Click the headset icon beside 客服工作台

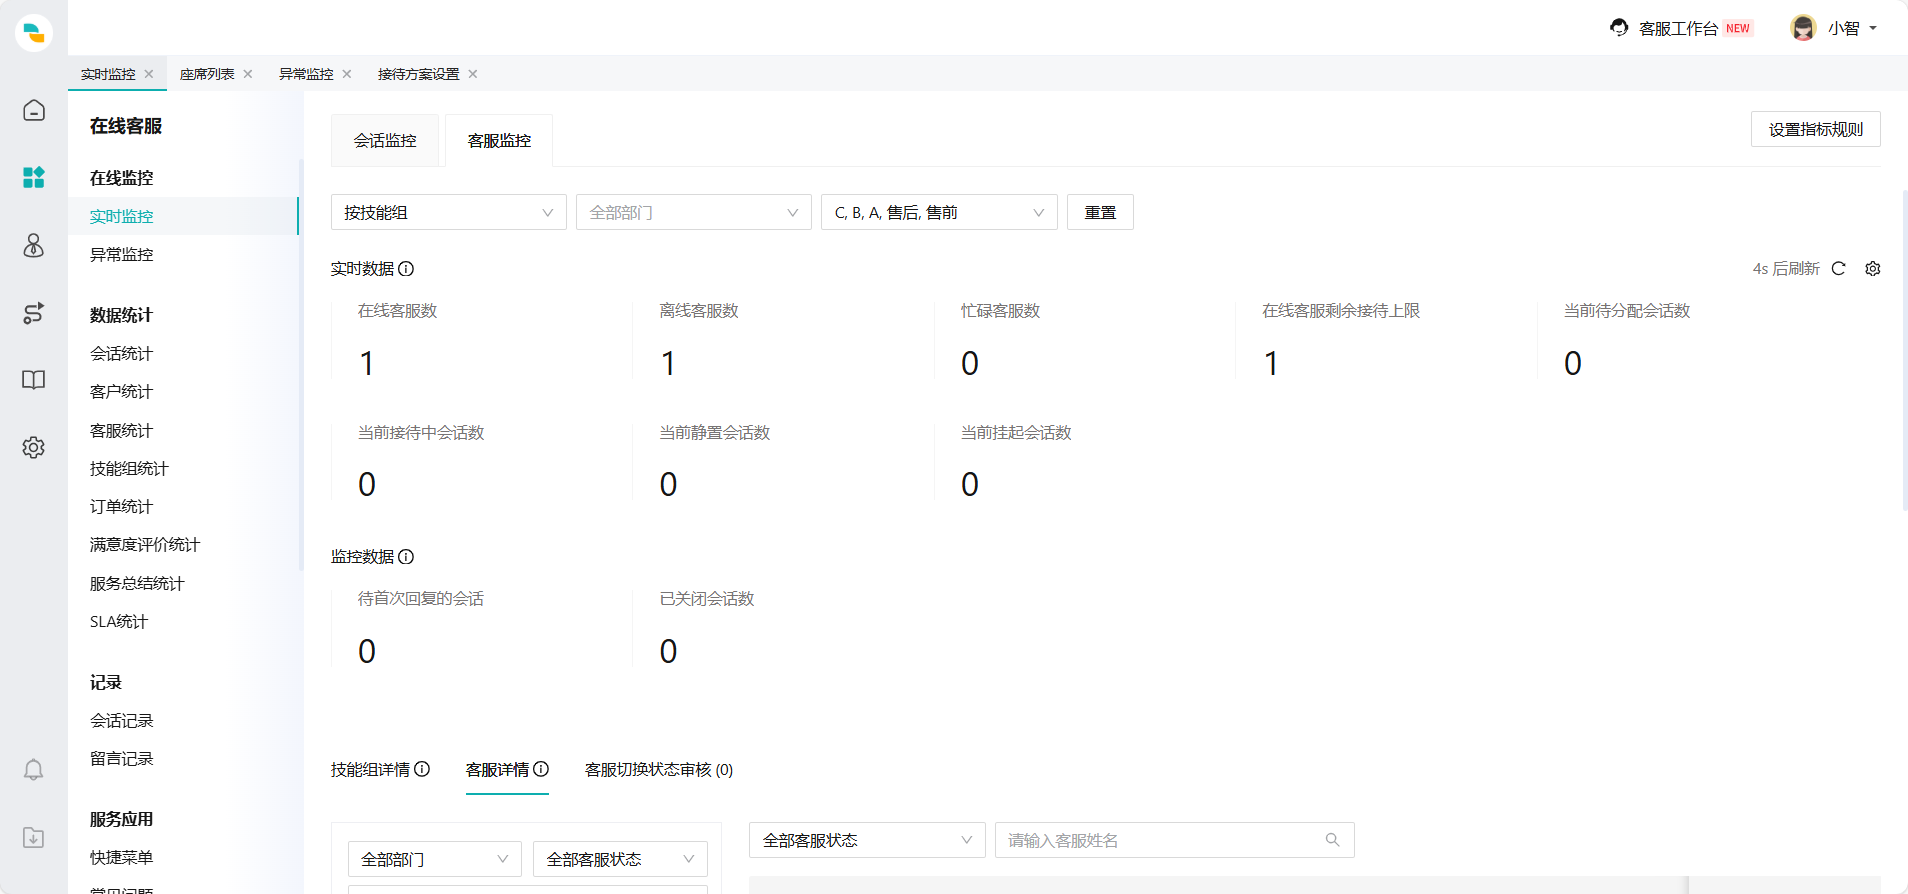pos(1619,28)
